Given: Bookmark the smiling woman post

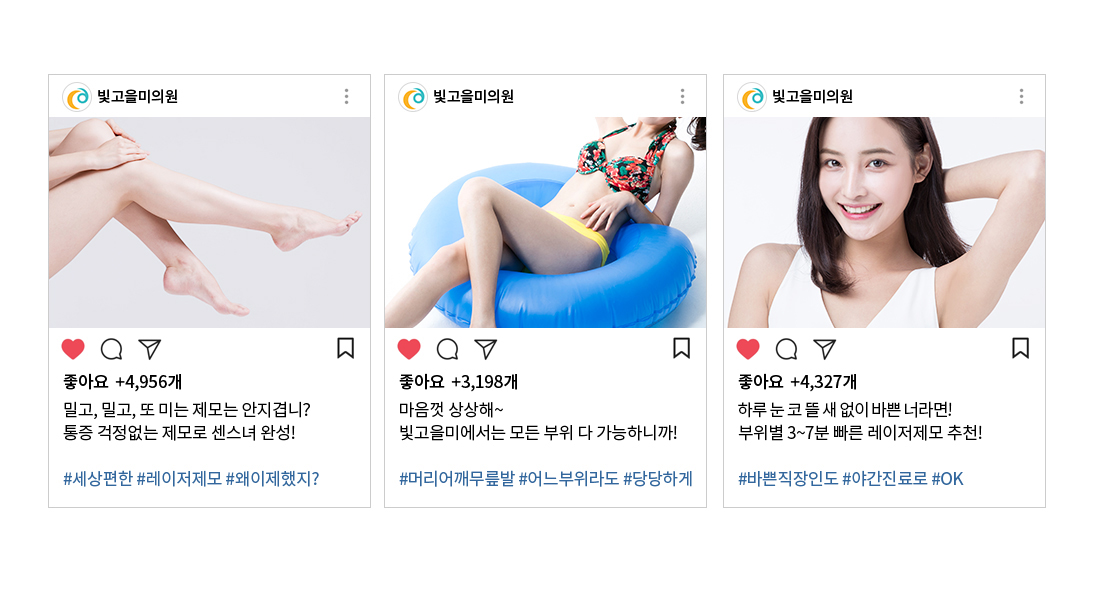Looking at the screenshot, I should [x=1020, y=348].
